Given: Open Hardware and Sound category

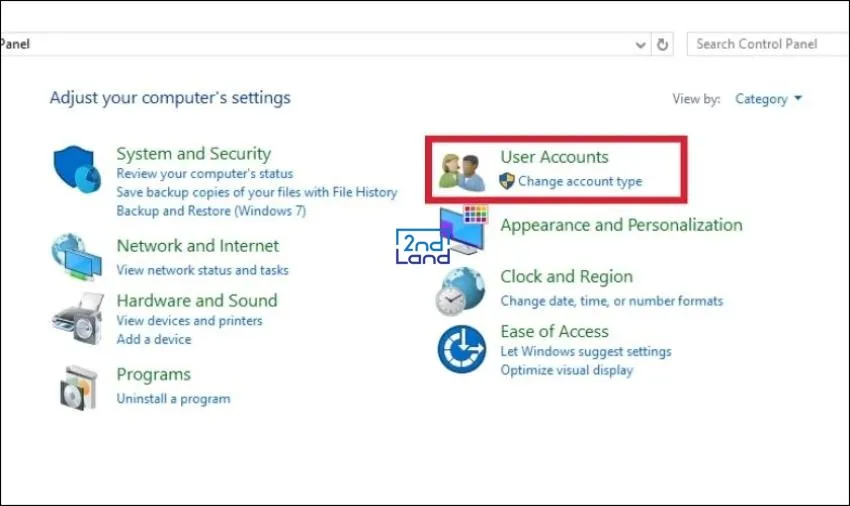Looking at the screenshot, I should click(197, 300).
